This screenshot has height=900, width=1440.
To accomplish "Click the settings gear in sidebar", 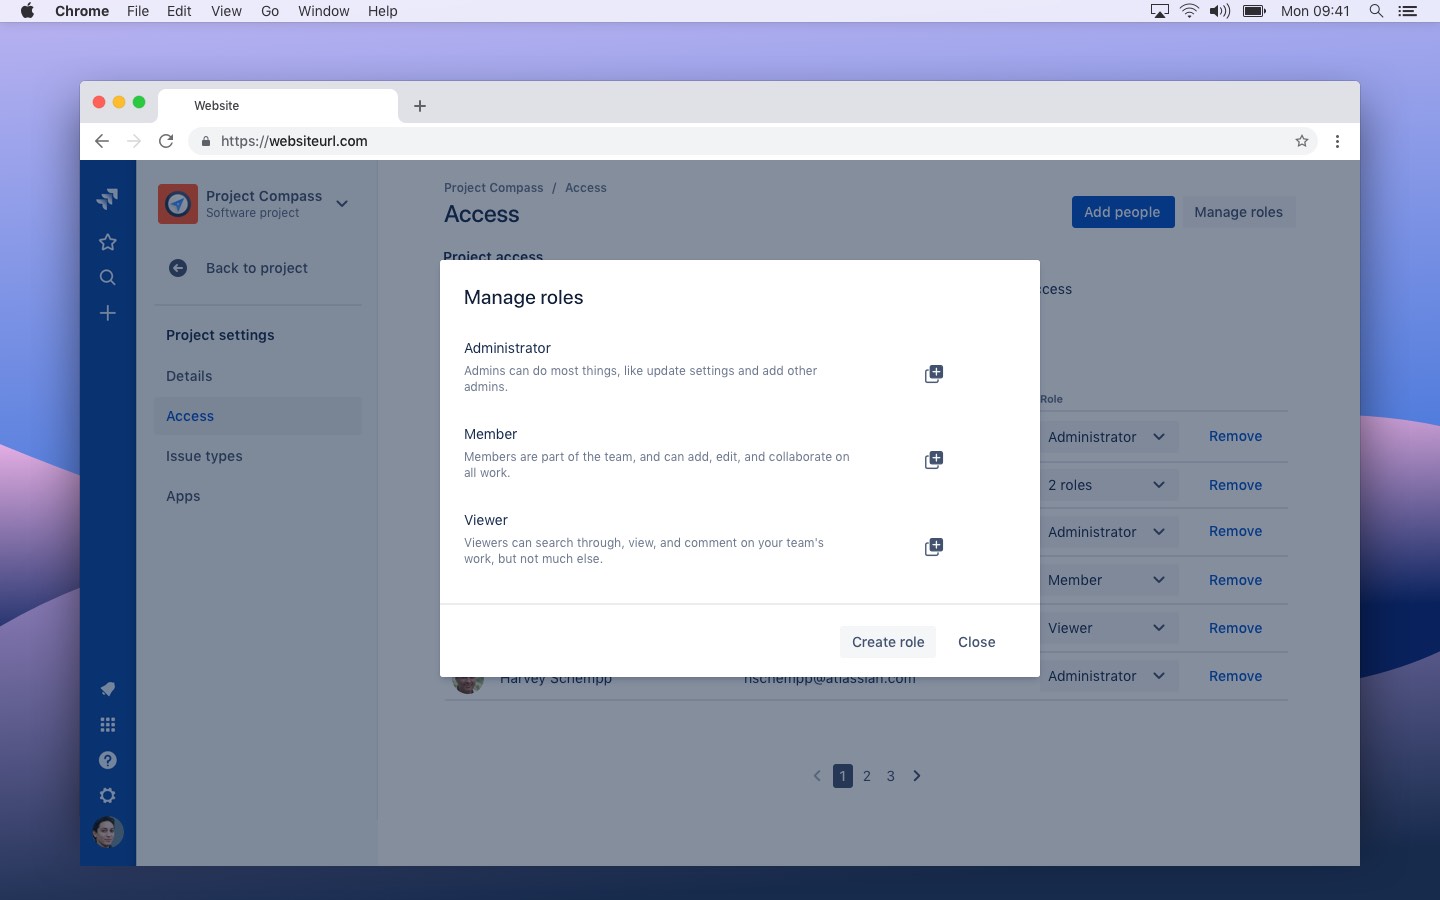I will [108, 796].
